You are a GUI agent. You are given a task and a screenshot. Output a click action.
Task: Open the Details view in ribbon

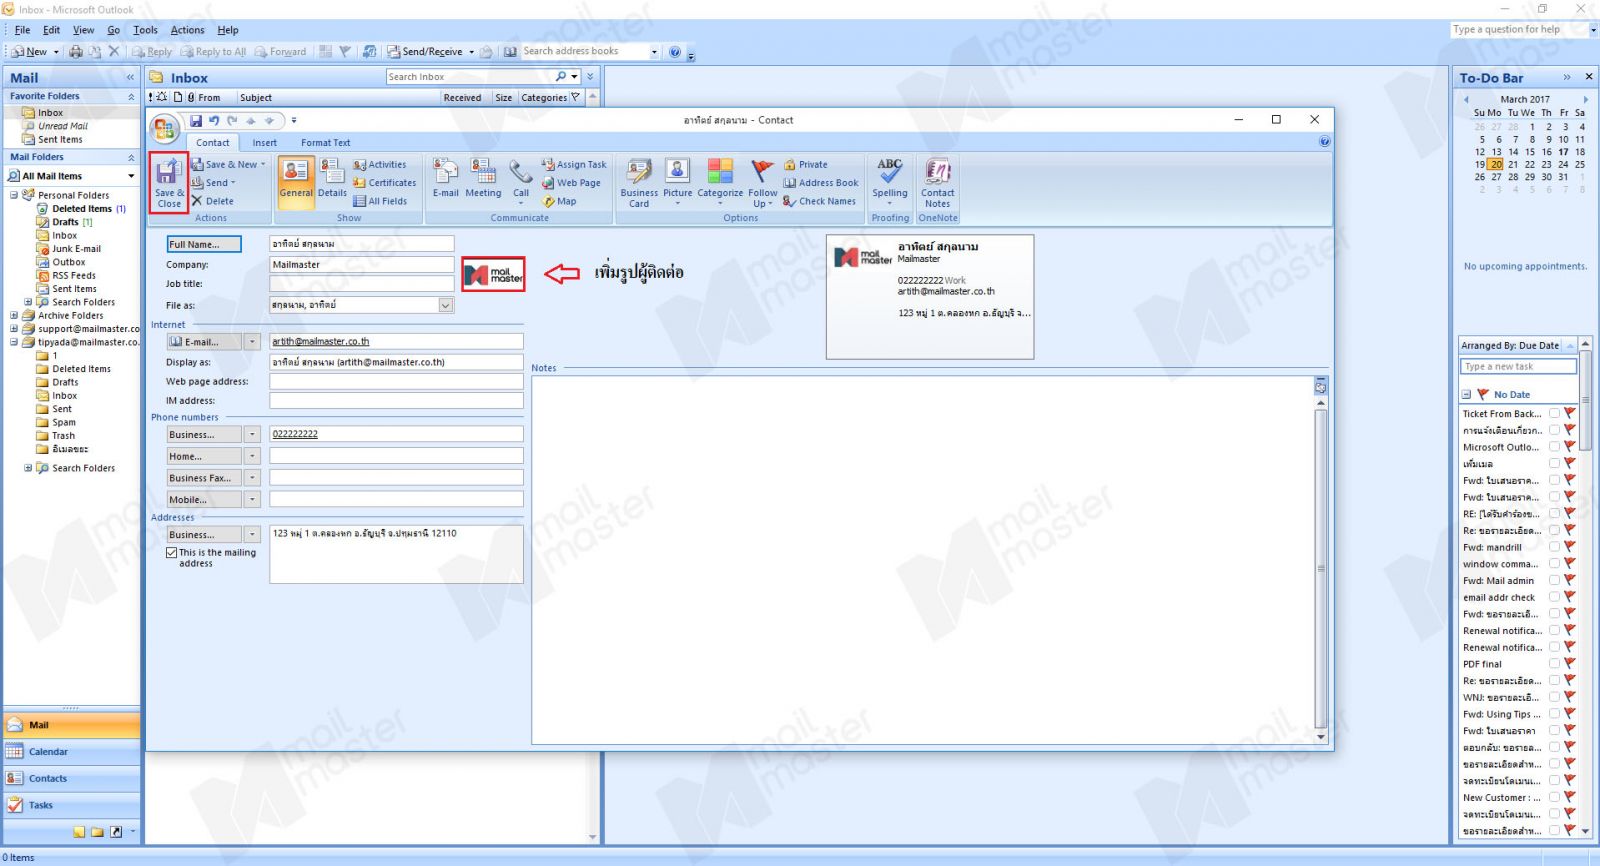[x=332, y=180]
